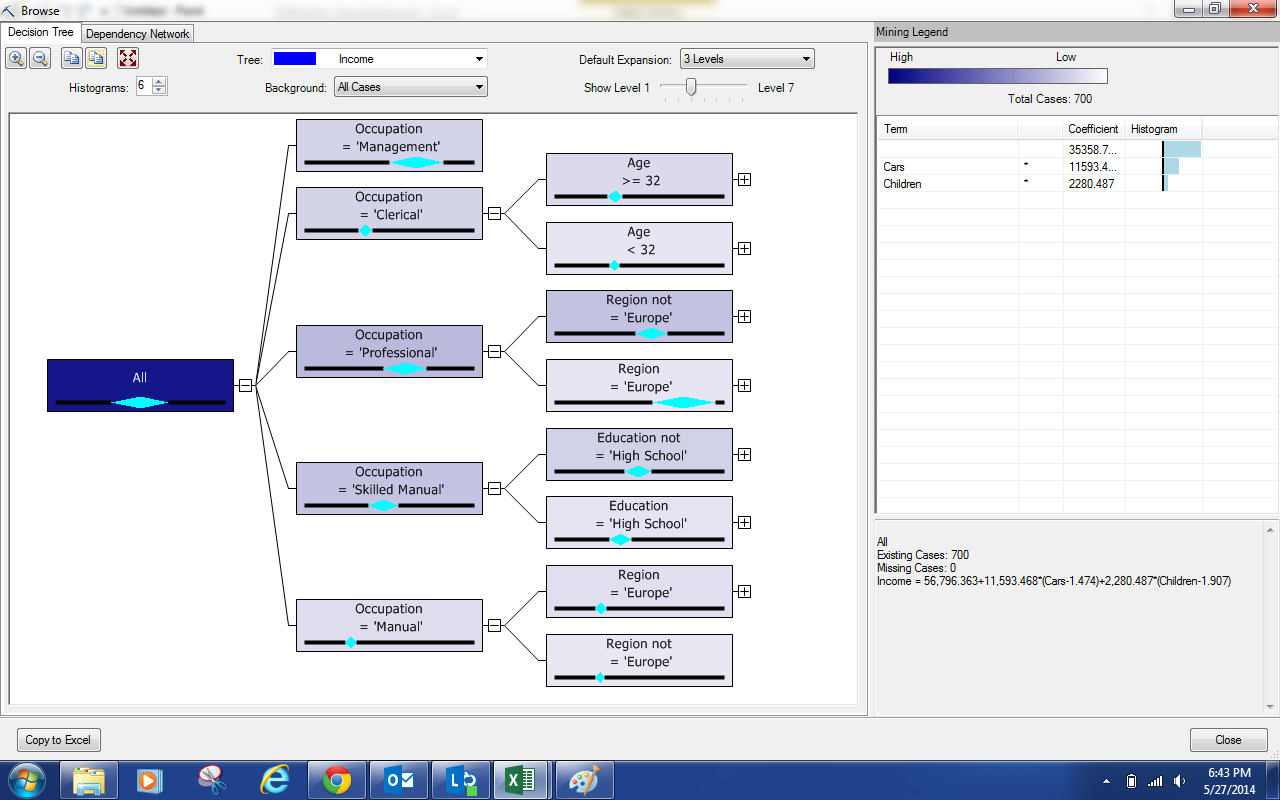Collapse the All root node
Image resolution: width=1280 pixels, height=800 pixels.
pos(245,385)
